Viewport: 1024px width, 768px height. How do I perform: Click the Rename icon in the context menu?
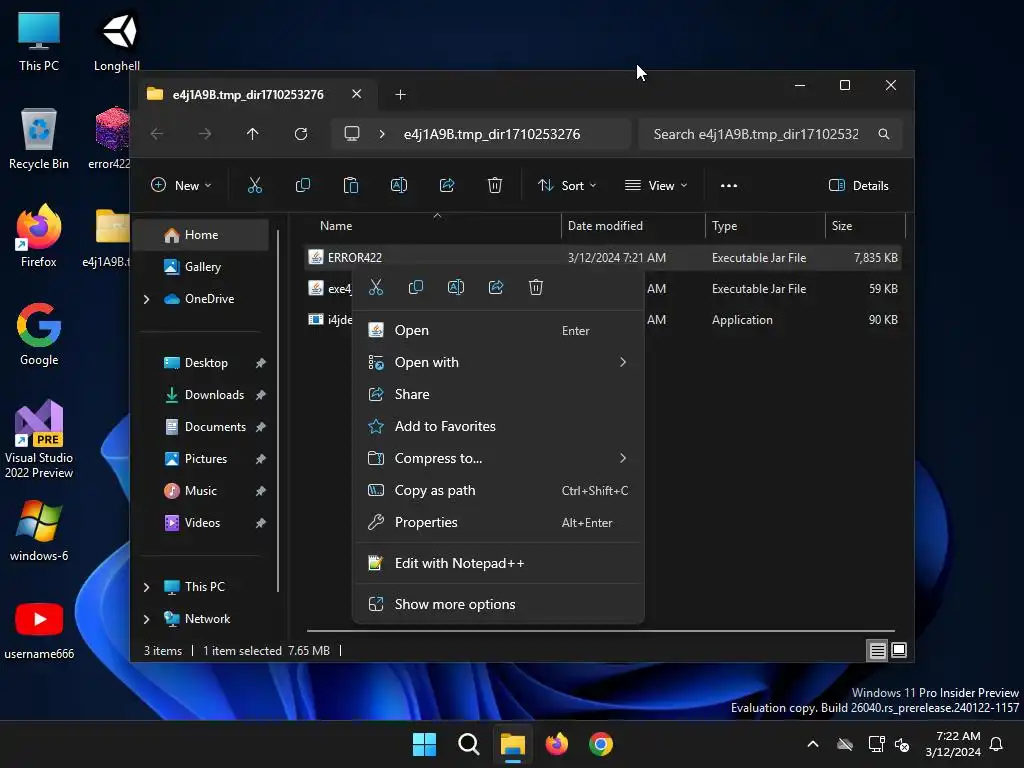pos(456,287)
